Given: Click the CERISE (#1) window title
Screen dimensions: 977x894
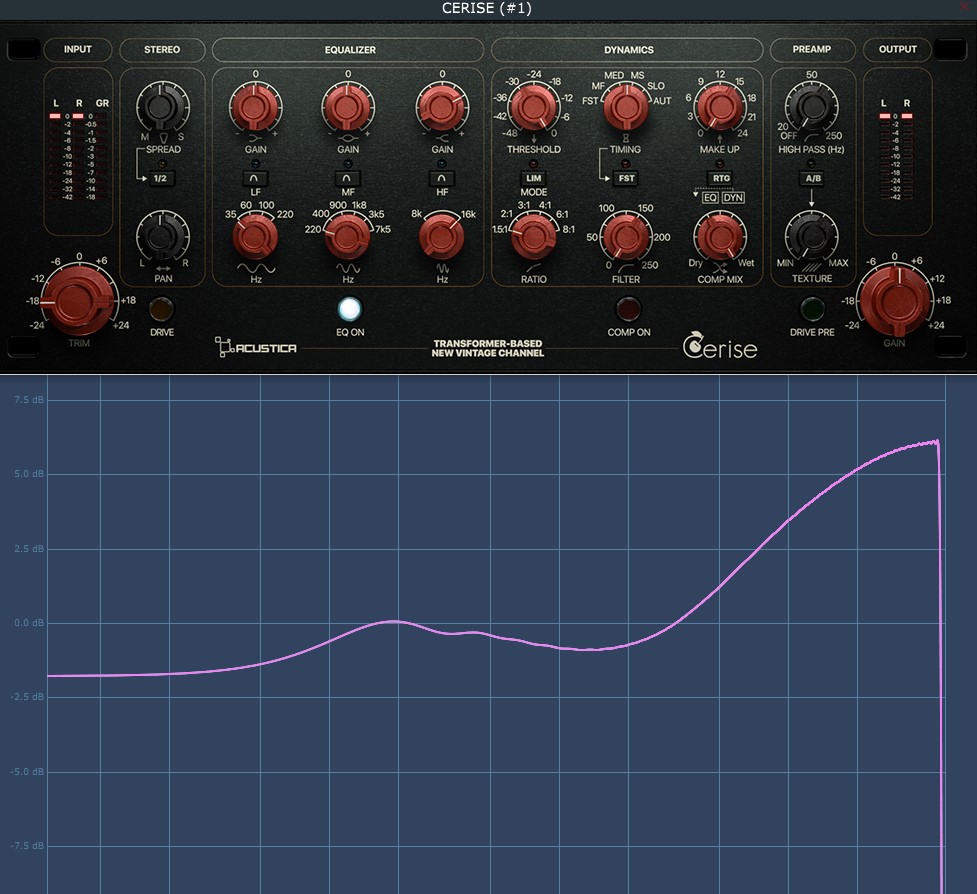Looking at the screenshot, I should 487,8.
